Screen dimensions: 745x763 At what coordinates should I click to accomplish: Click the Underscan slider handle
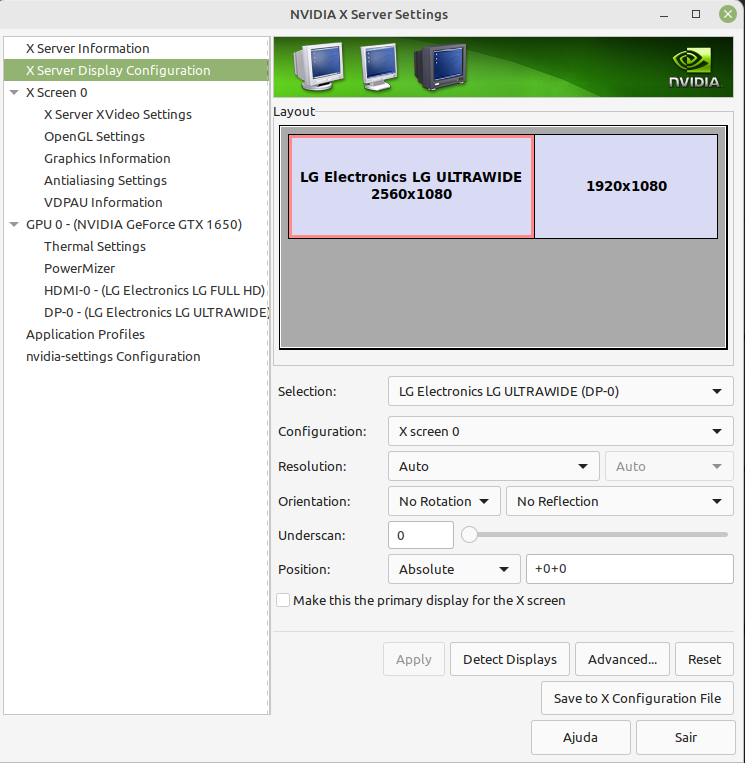[470, 535]
